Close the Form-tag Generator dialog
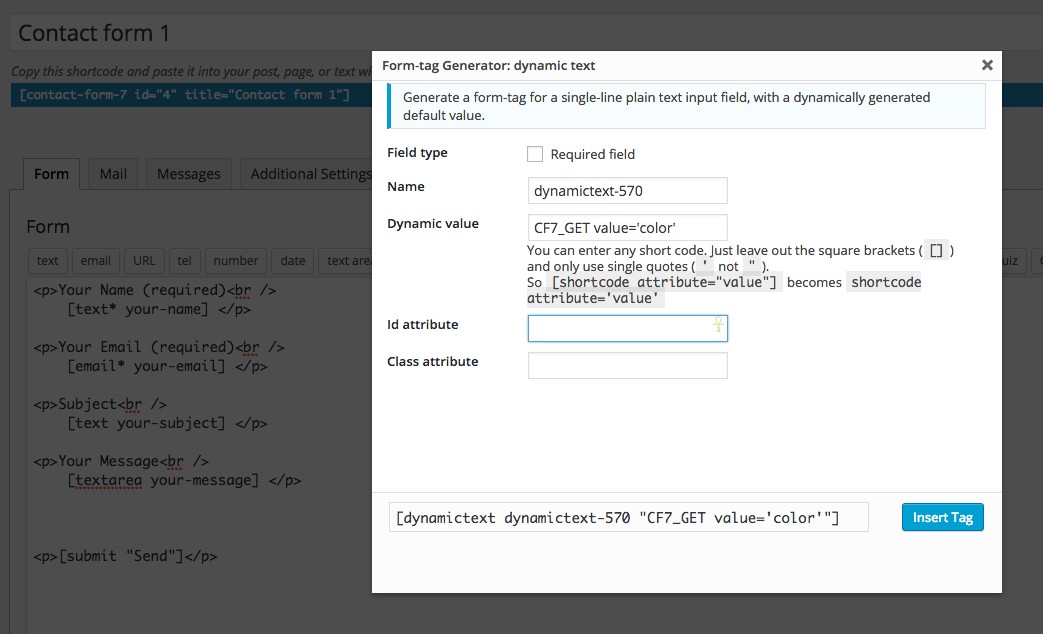The width and height of the screenshot is (1043, 634). (x=987, y=65)
